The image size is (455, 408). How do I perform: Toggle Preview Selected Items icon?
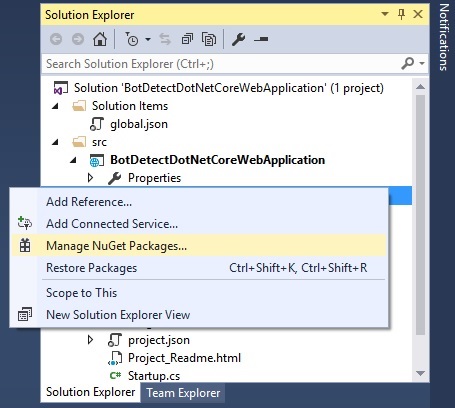click(x=261, y=39)
